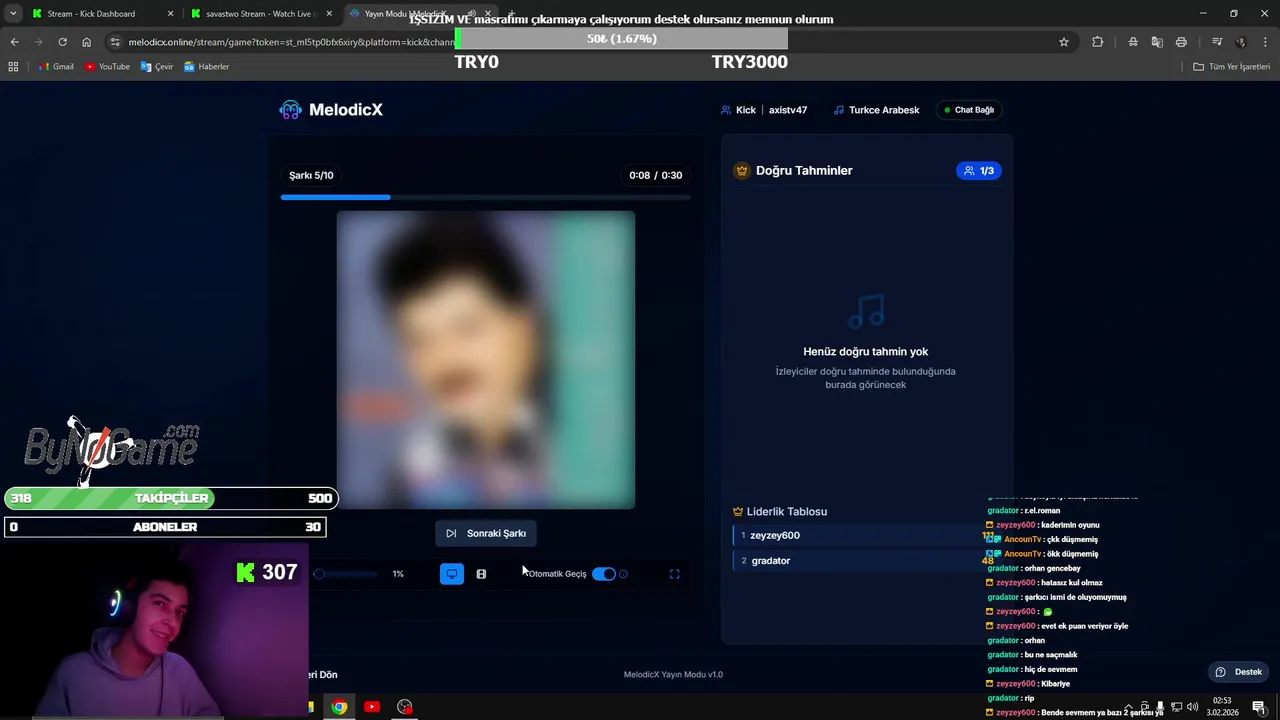Screen dimensions: 1280x720
Task: Go to the browser home icon
Action: (86, 42)
